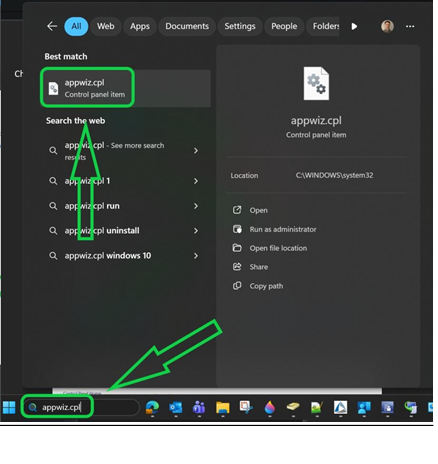Select the All filter tab
Viewport: 438px width, 464px height.
[x=76, y=26]
